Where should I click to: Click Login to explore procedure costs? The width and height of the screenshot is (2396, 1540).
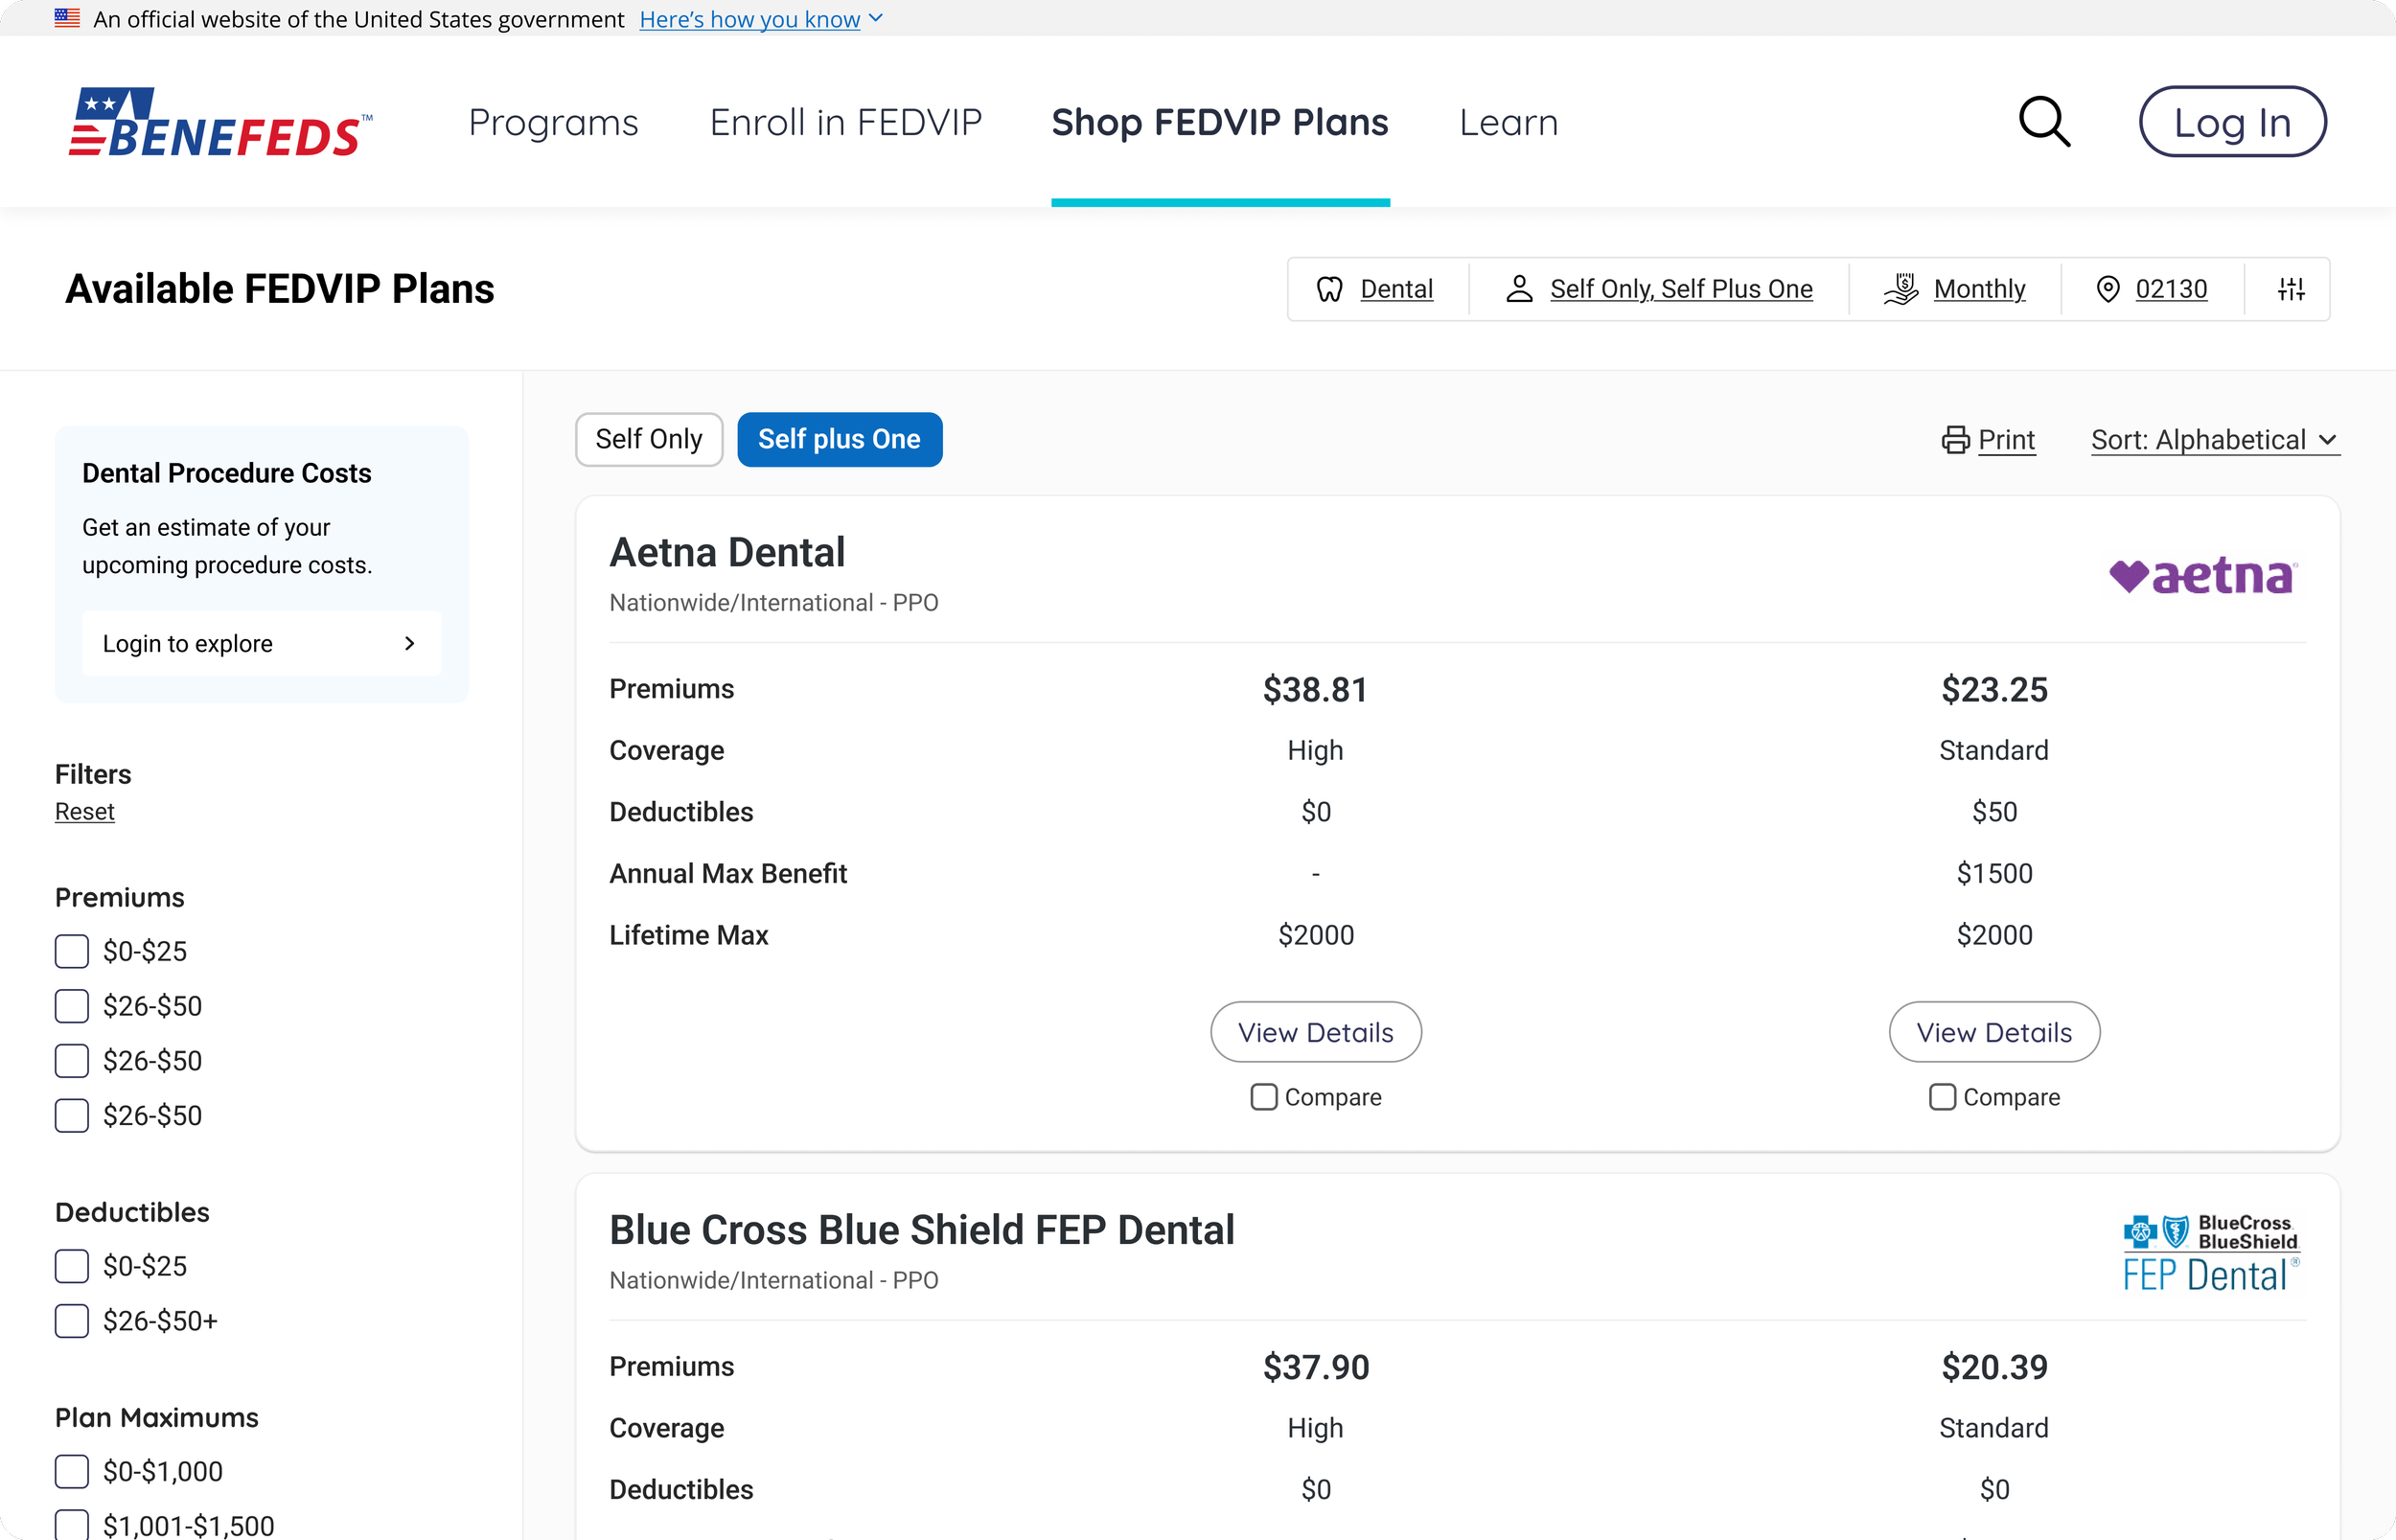coord(261,643)
